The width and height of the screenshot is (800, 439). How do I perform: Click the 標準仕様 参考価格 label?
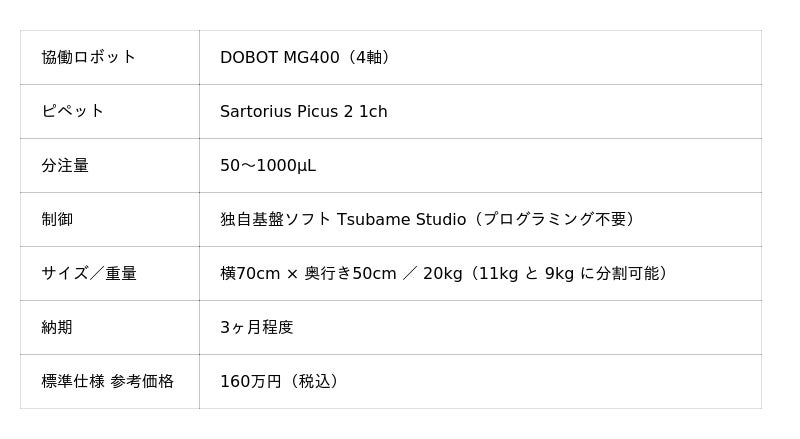point(108,381)
